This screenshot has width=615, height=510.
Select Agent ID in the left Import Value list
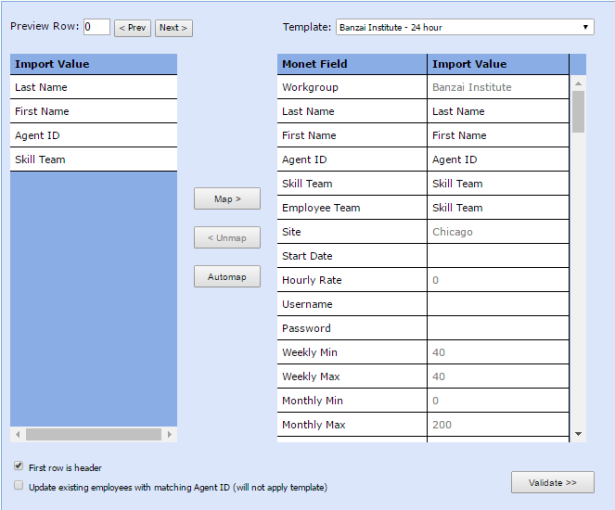point(93,135)
